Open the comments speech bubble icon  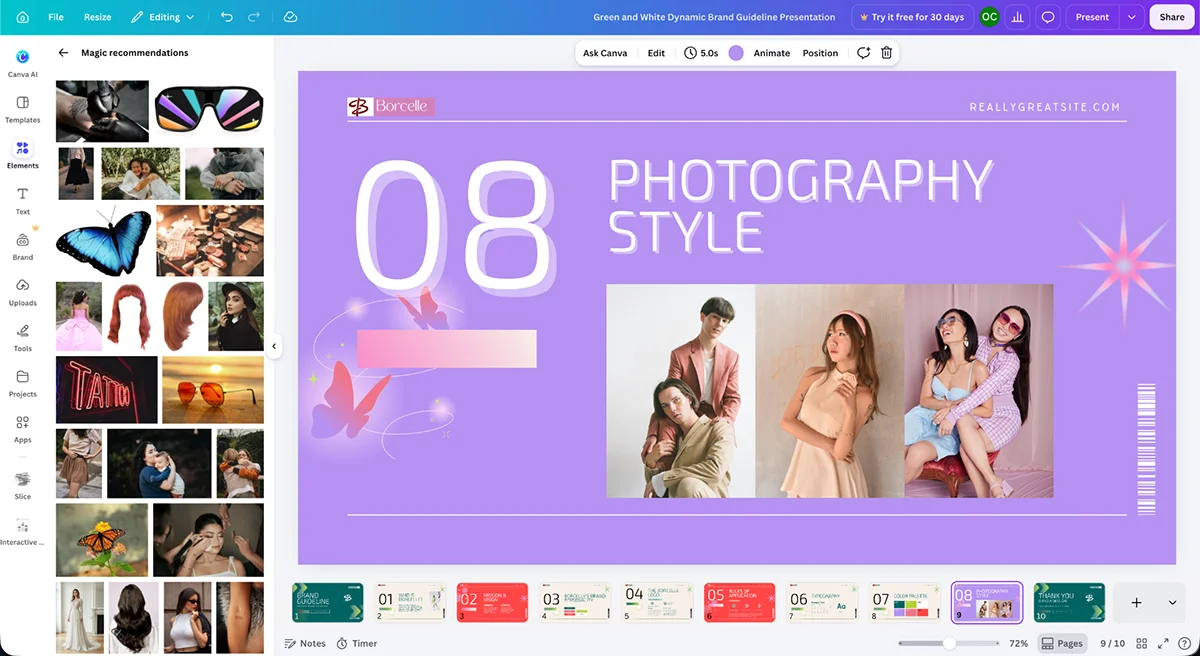1048,17
